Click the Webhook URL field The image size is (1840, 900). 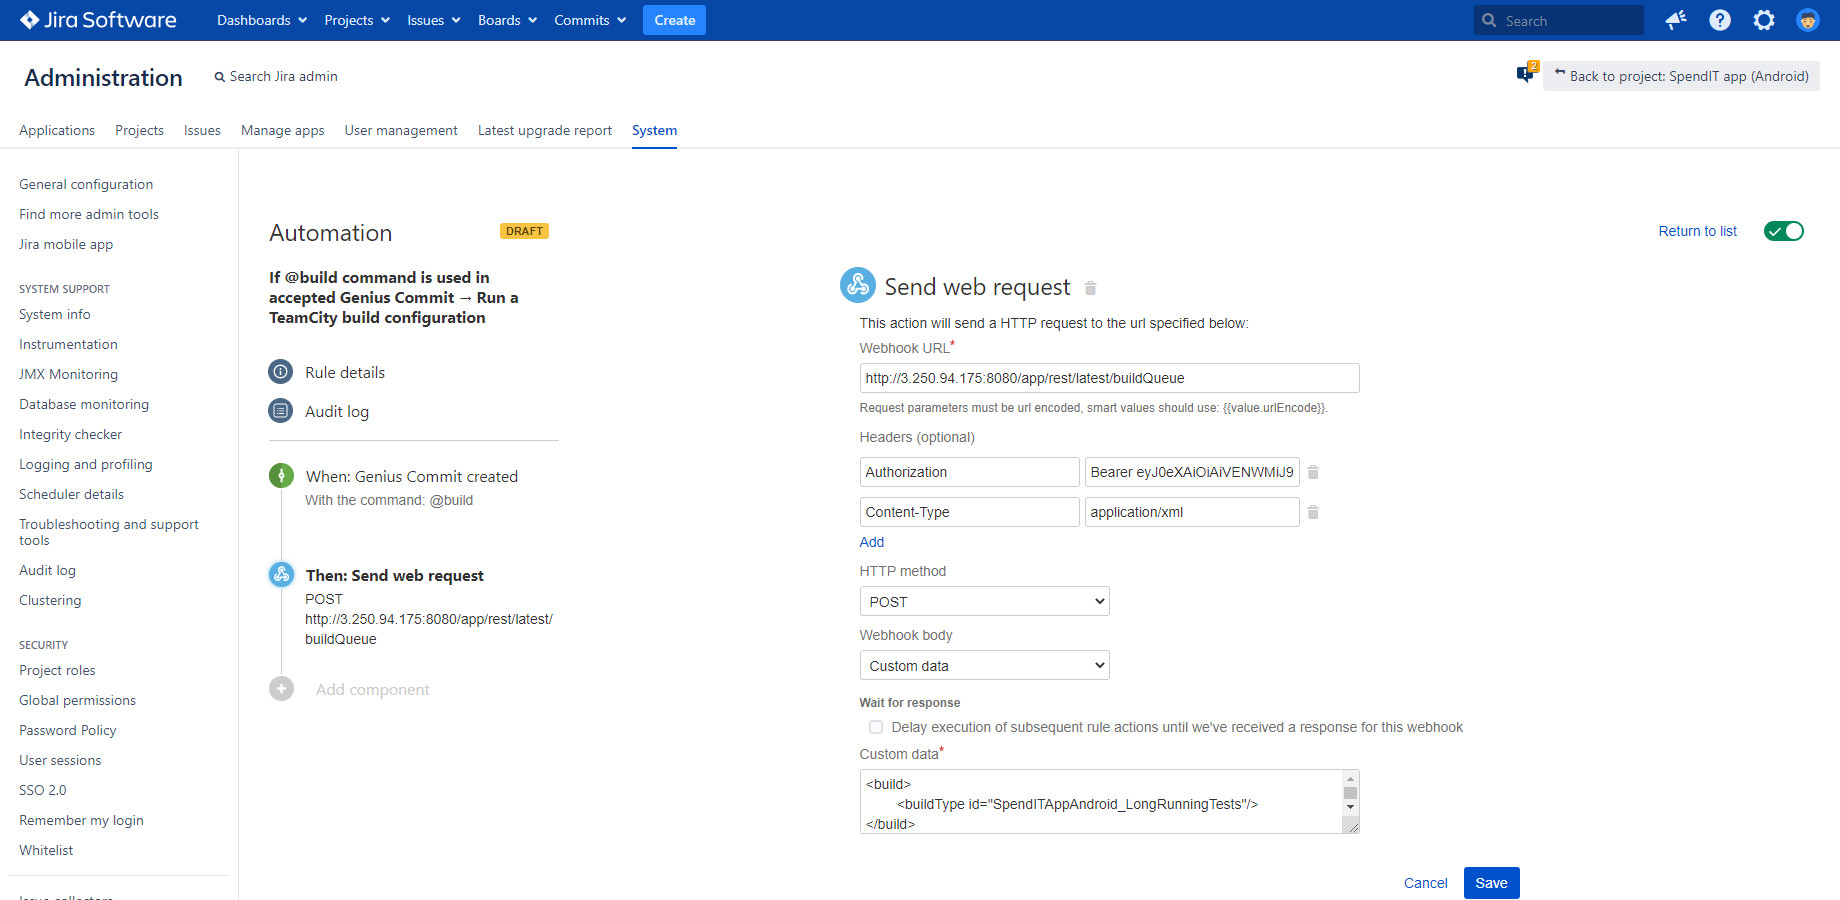click(x=1109, y=378)
